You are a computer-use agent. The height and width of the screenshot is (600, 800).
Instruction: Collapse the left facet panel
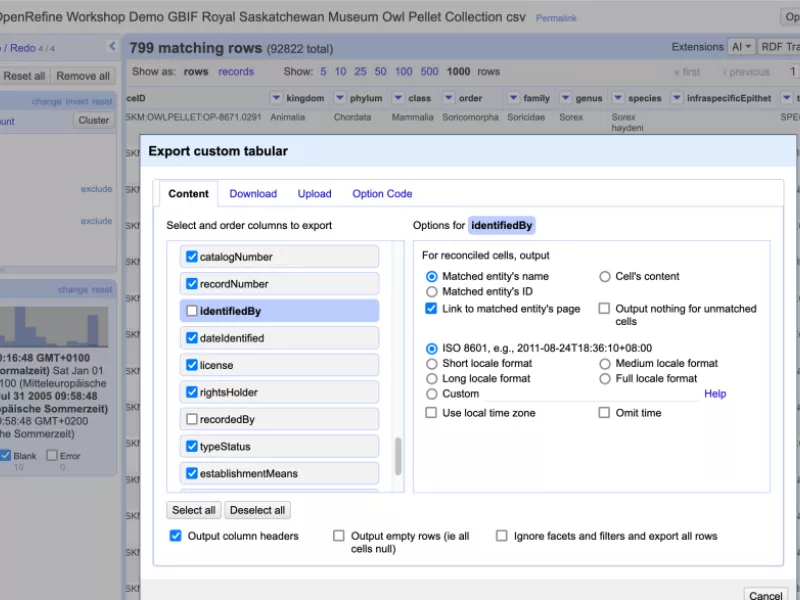tap(113, 46)
